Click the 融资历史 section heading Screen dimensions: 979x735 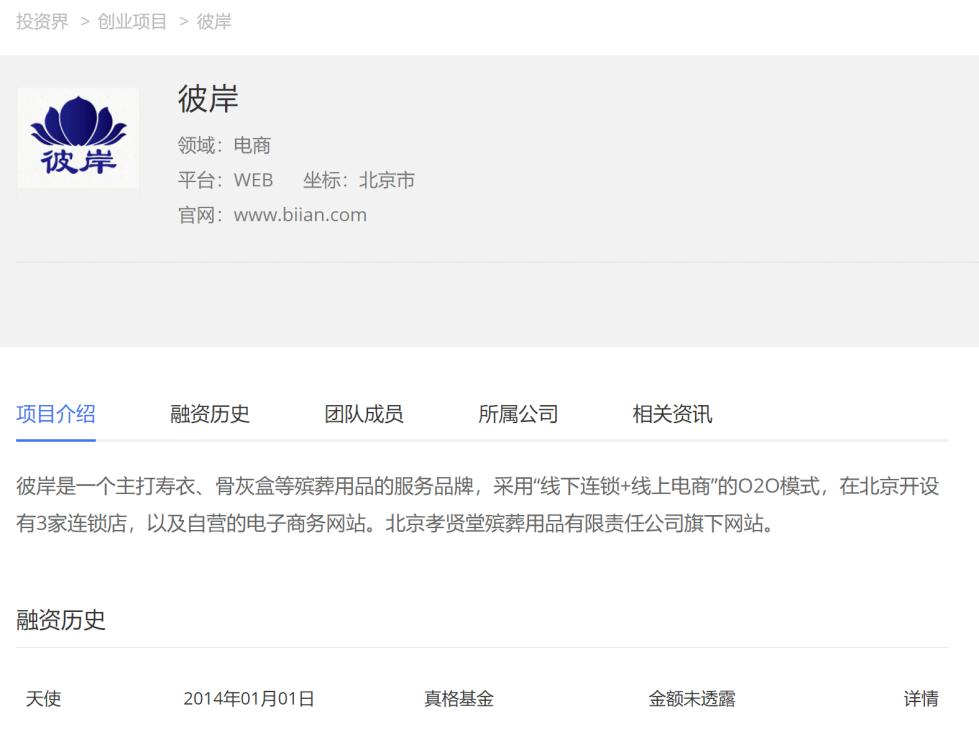point(61,620)
